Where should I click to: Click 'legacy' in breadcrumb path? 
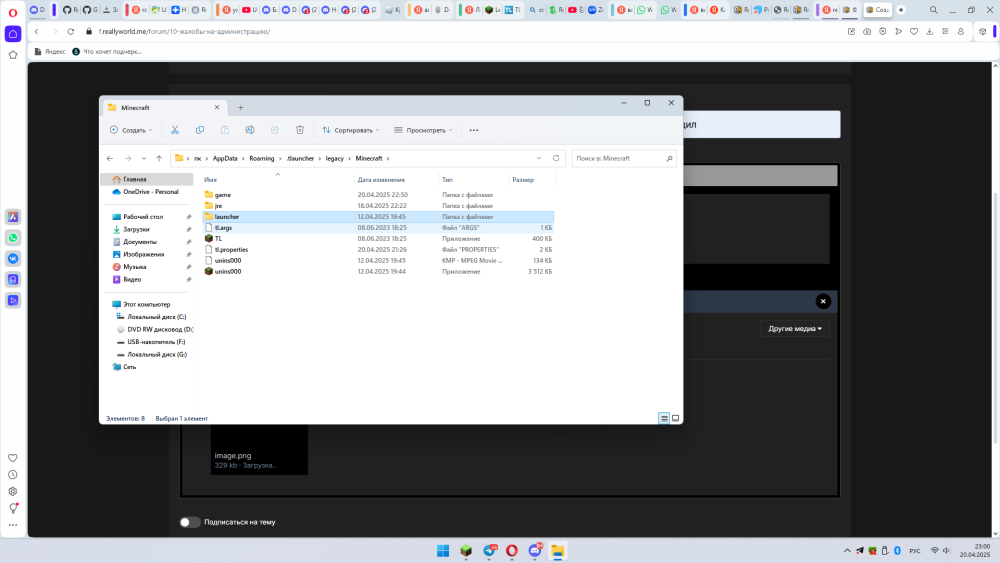click(335, 158)
